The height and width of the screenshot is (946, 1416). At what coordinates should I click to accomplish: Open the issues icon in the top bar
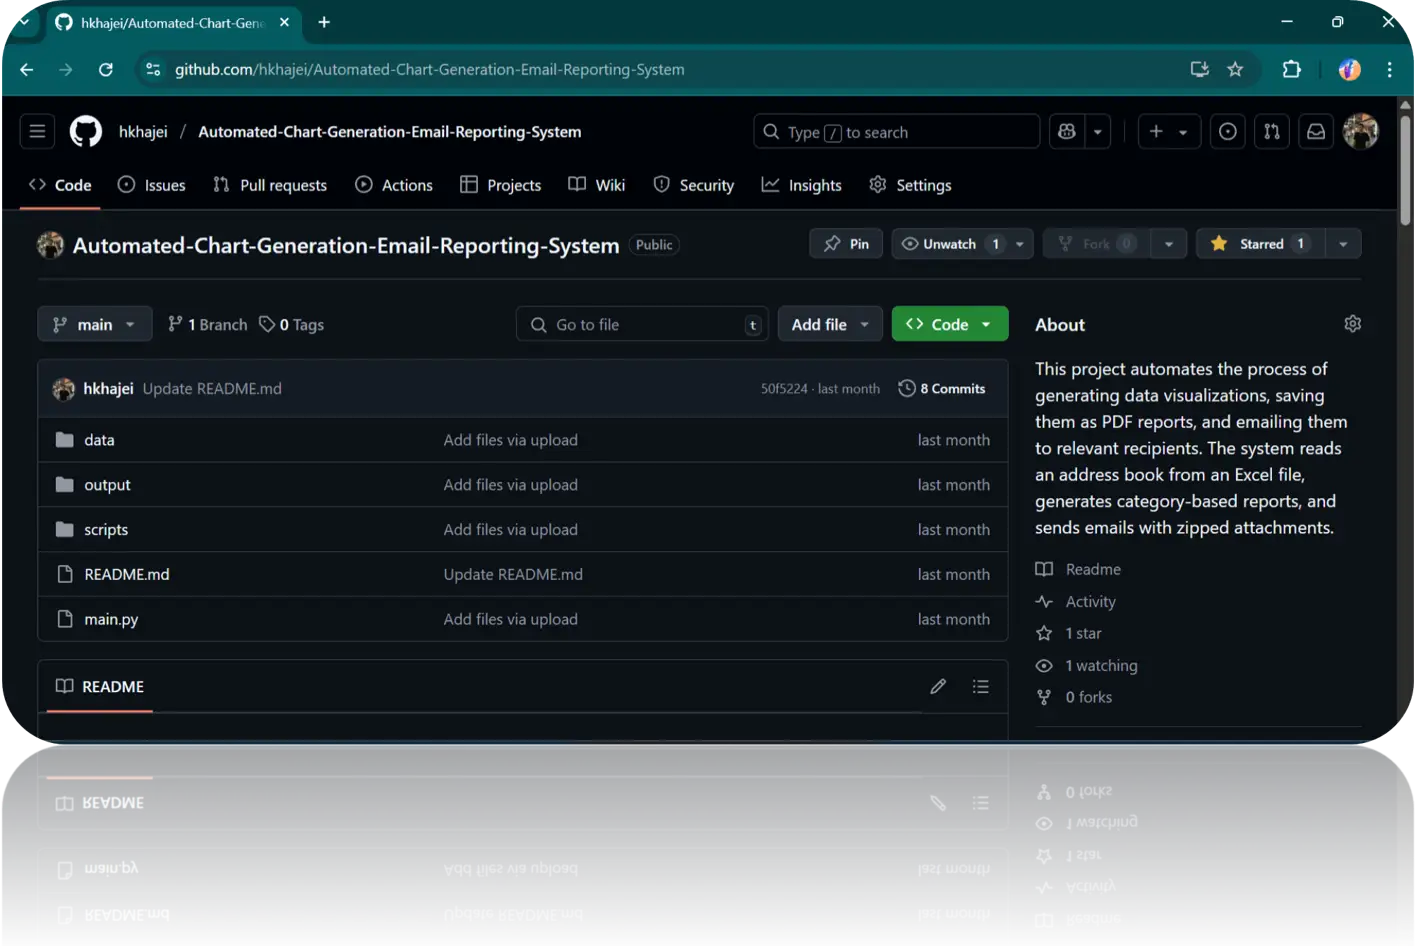coord(1227,131)
